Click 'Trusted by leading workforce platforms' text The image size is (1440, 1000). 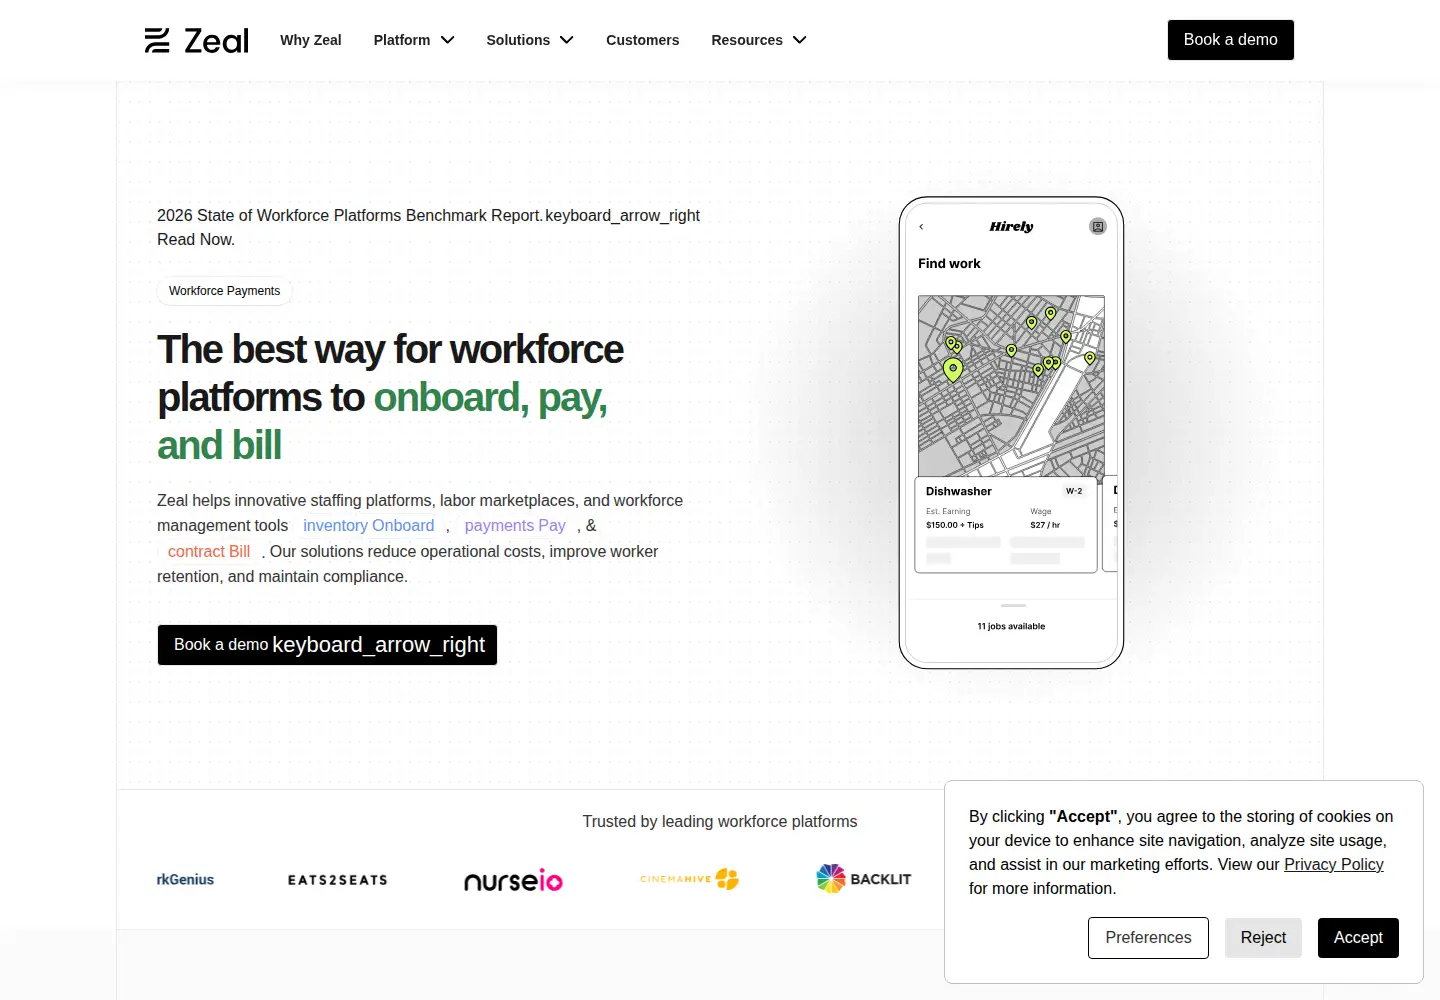pyautogui.click(x=720, y=822)
